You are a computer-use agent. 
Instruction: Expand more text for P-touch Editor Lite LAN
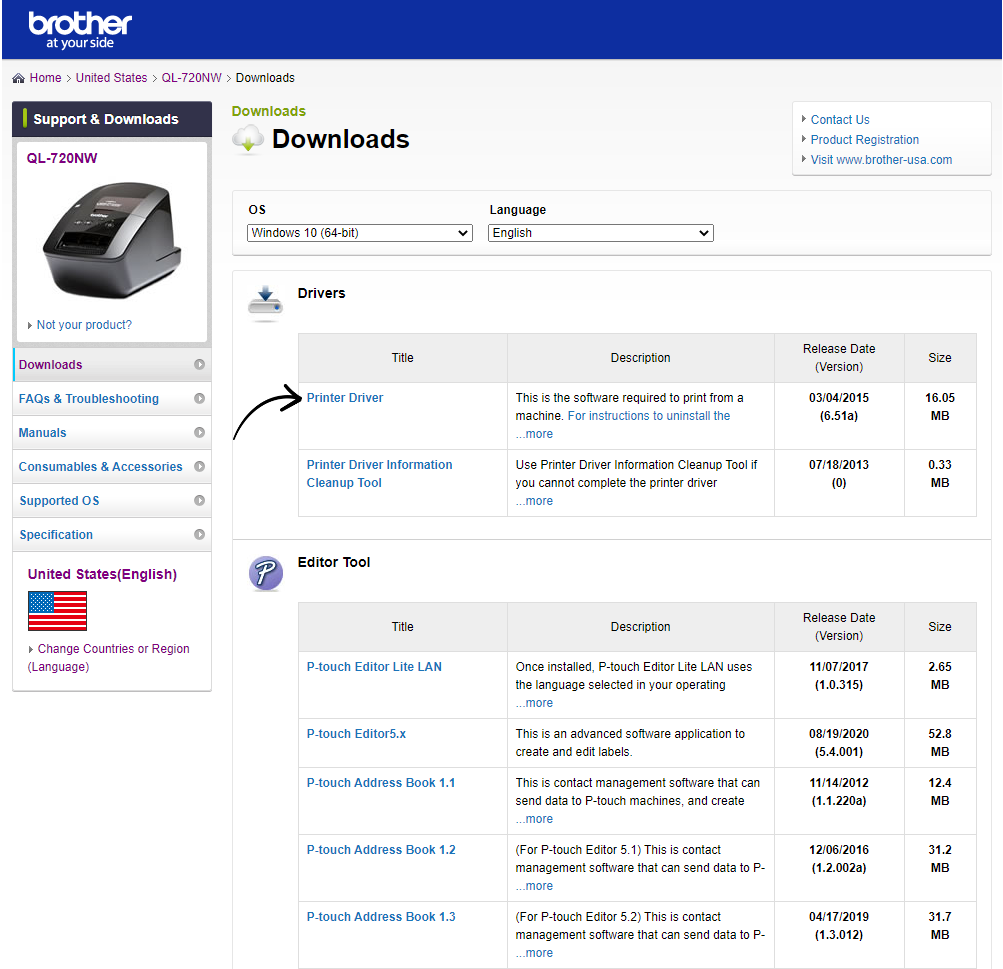pyautogui.click(x=534, y=703)
